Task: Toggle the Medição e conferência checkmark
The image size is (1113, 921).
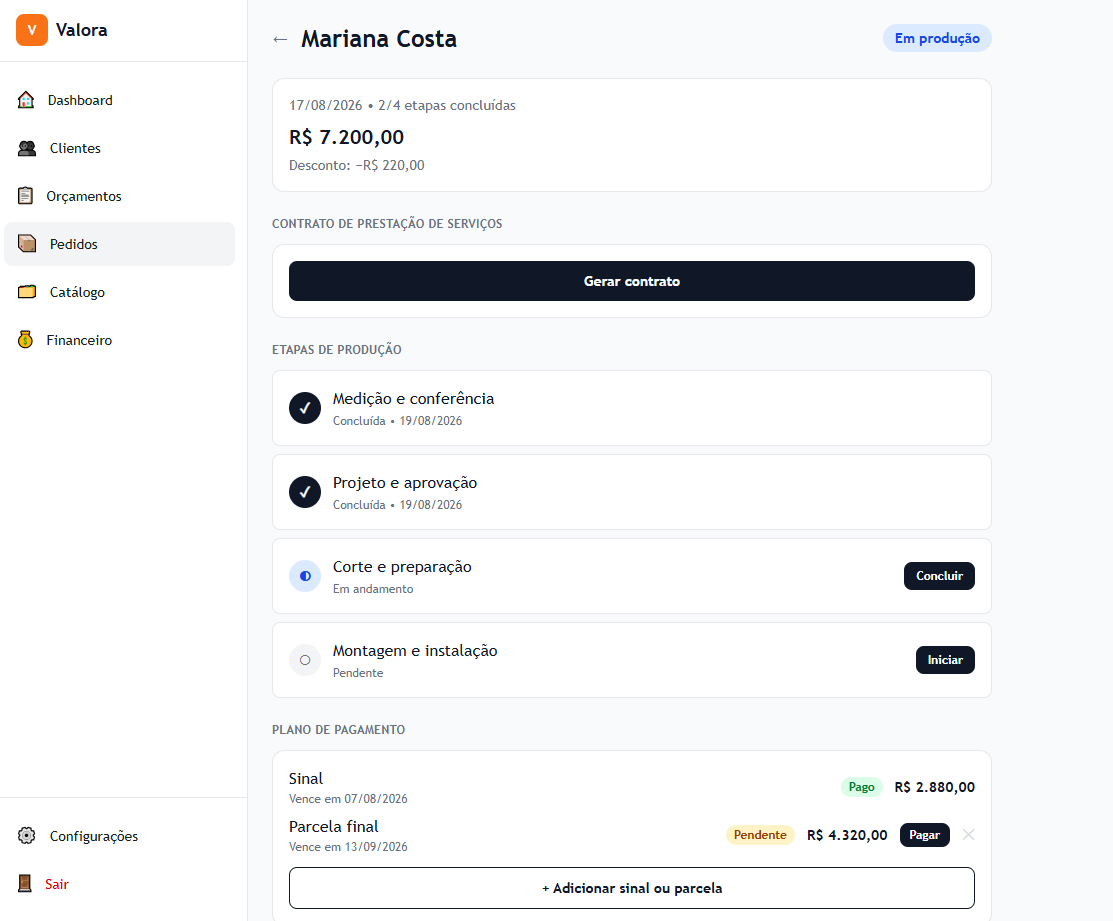Action: [x=305, y=408]
